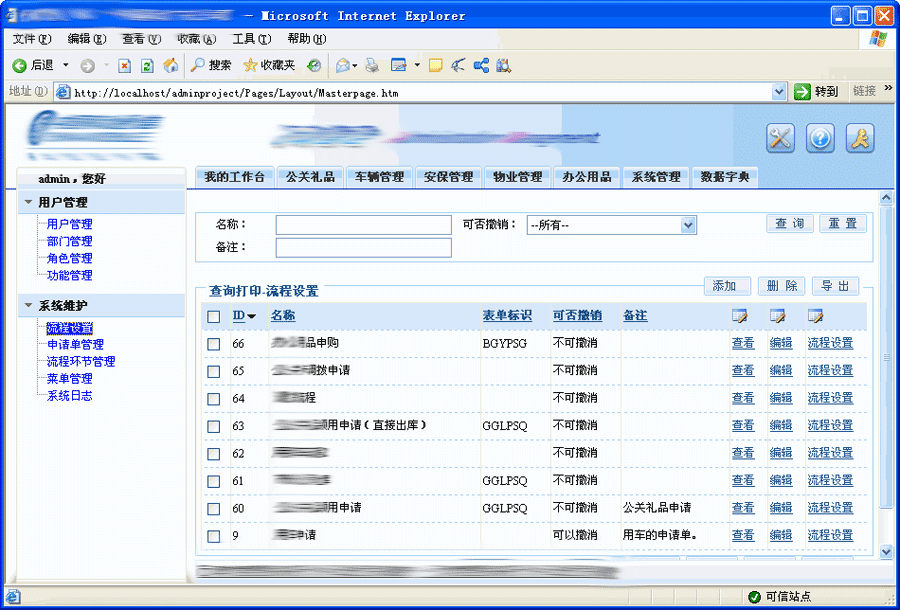
Task: Toggle the select-all checkbox in table header
Action: tap(213, 317)
